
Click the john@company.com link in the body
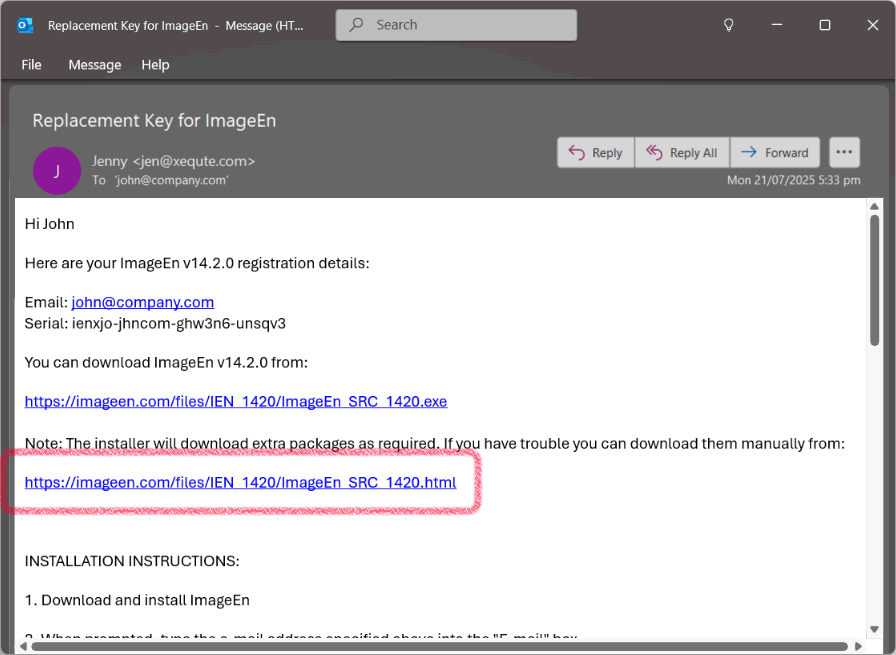[143, 302]
